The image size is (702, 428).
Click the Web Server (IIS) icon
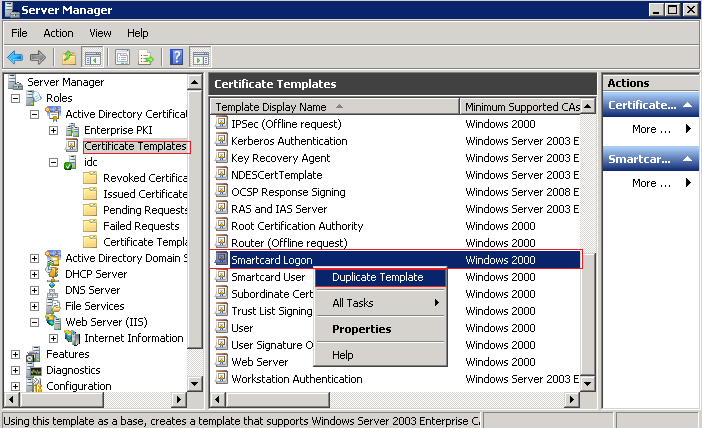[x=52, y=321]
